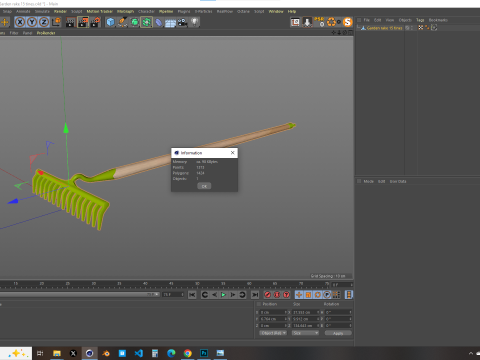This screenshot has width=480, height=360.
Task: Add a camera object
Action: (182, 22)
